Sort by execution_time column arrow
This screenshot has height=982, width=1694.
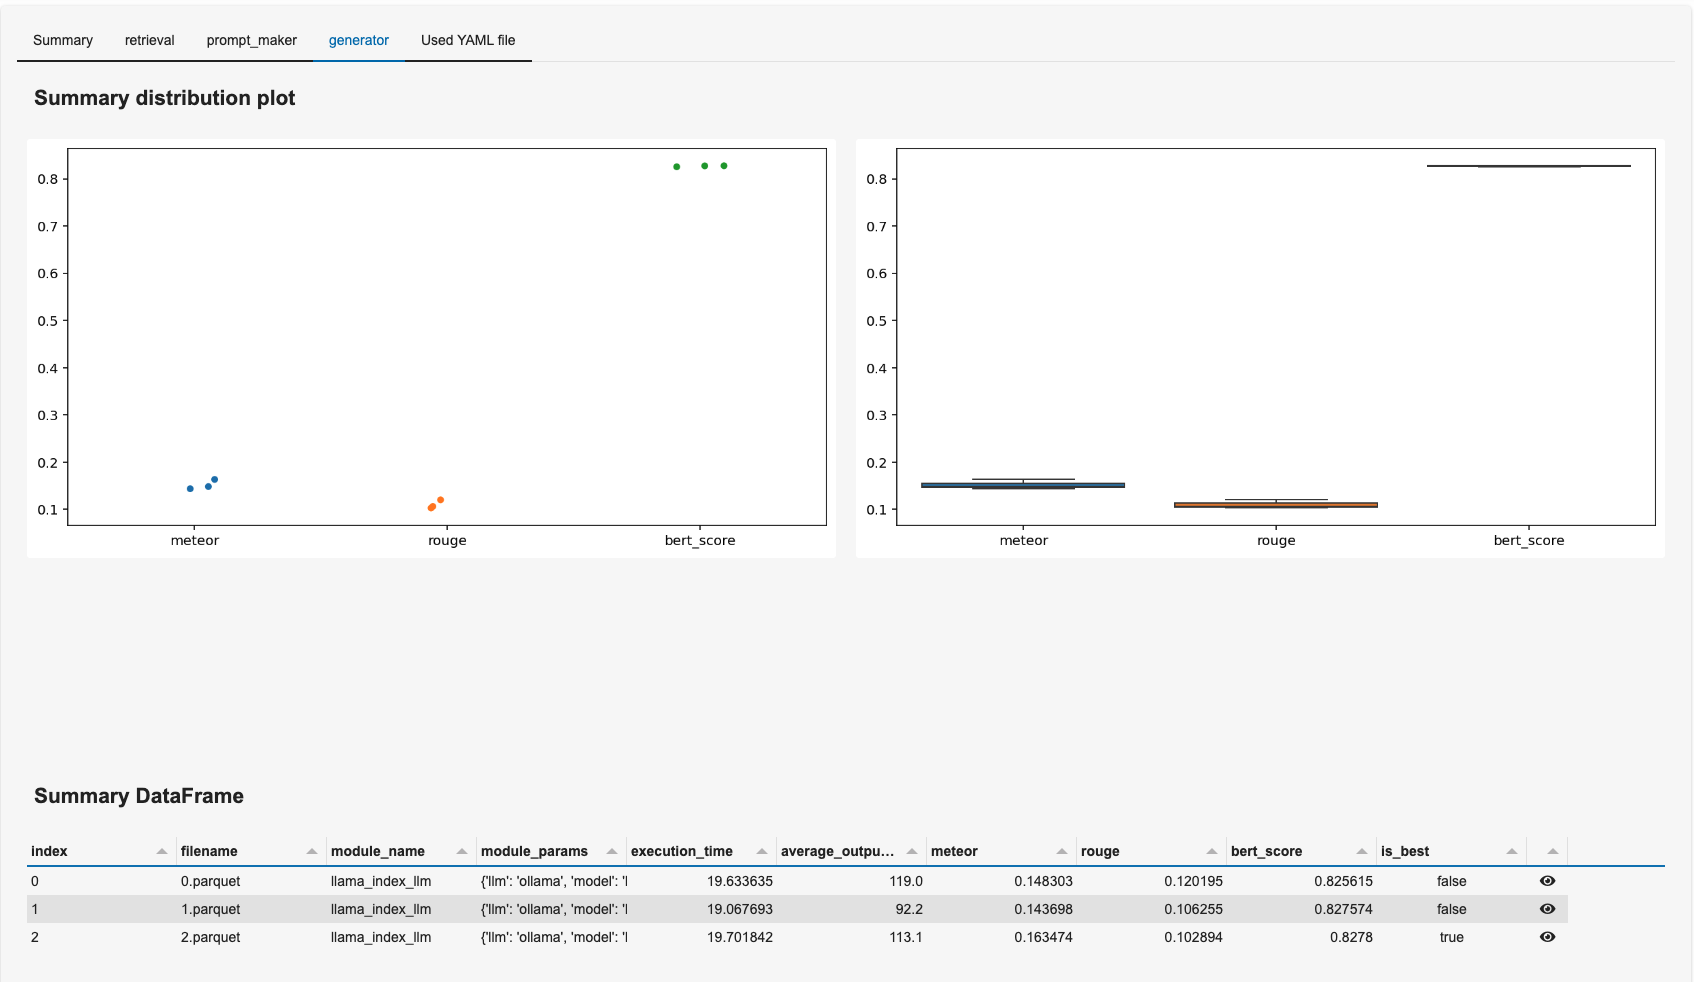tap(762, 851)
